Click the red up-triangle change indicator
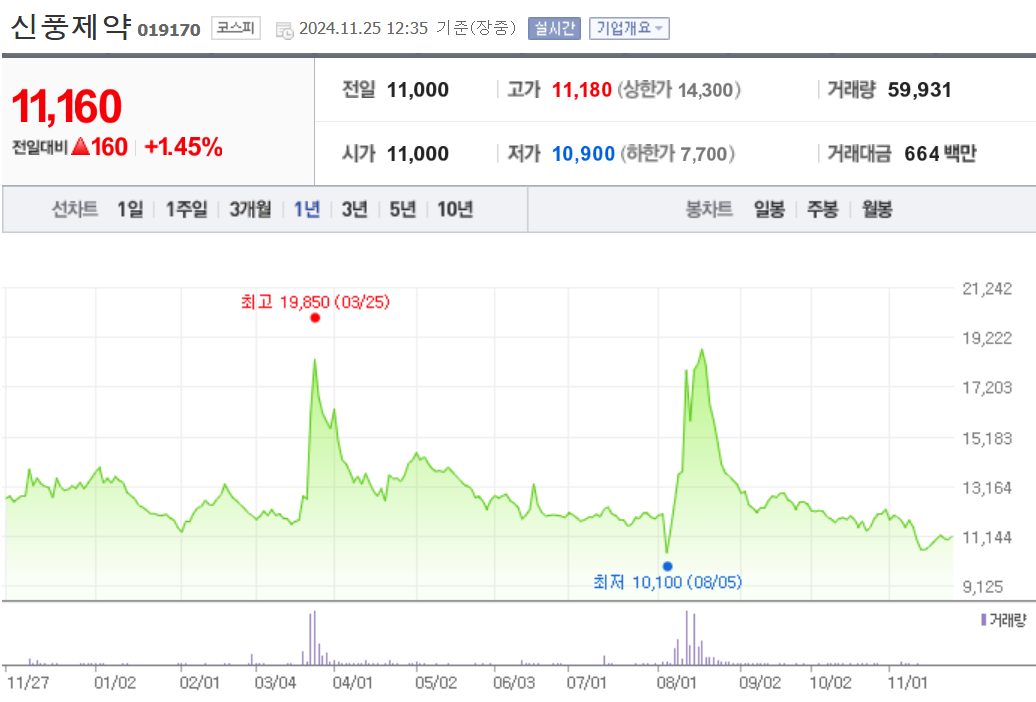This screenshot has height=702, width=1036. point(81,146)
